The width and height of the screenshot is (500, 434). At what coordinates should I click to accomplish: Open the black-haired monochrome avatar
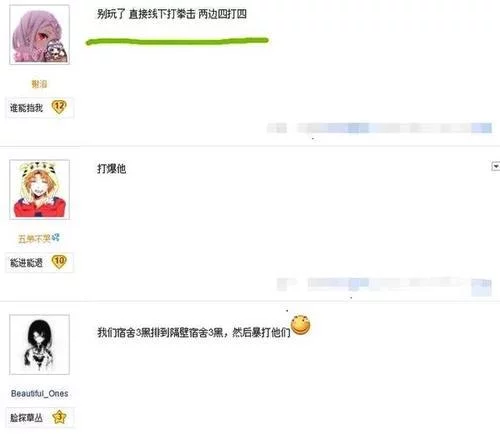[40, 344]
